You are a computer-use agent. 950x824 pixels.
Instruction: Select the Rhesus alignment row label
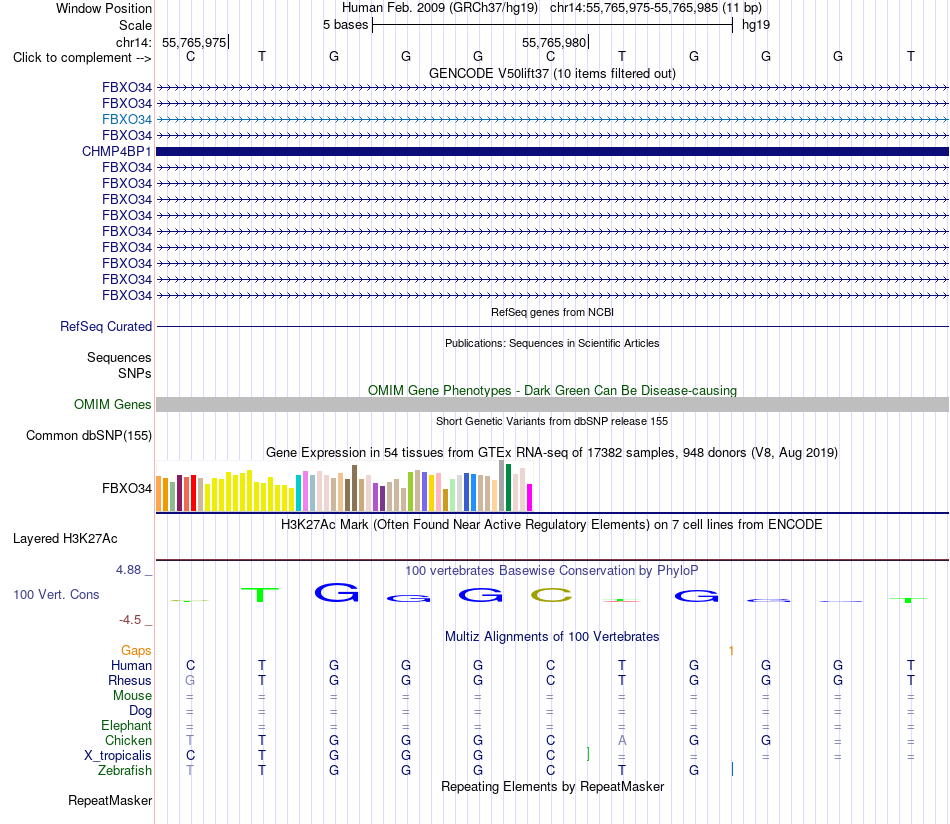(x=130, y=681)
